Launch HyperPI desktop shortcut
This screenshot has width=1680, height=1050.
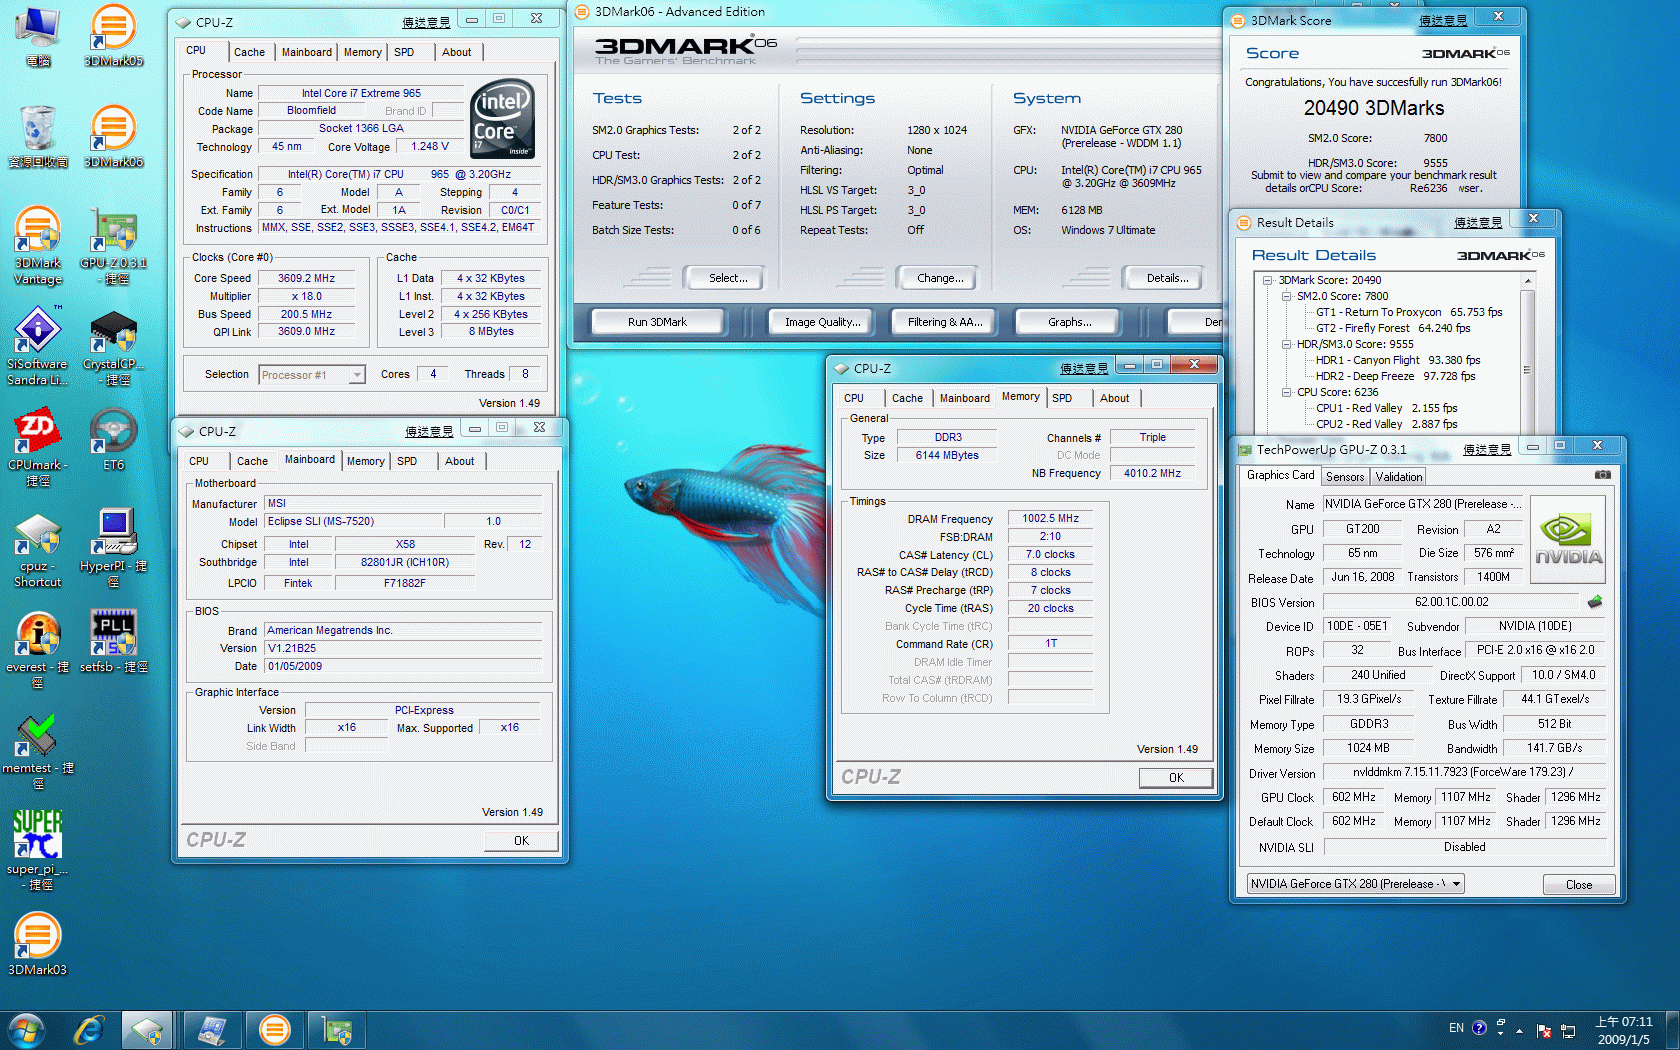click(x=113, y=548)
